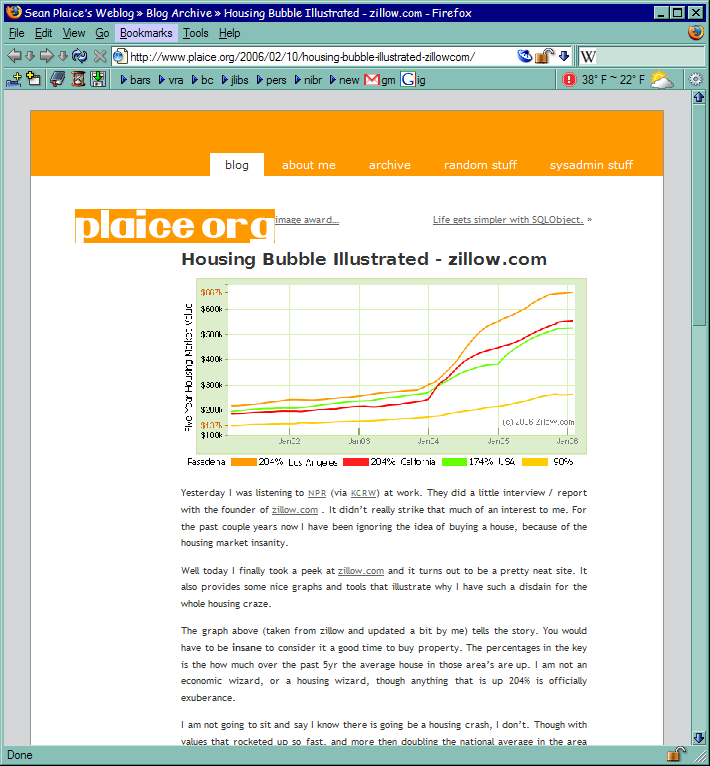Open the Edit menu

pyautogui.click(x=43, y=33)
